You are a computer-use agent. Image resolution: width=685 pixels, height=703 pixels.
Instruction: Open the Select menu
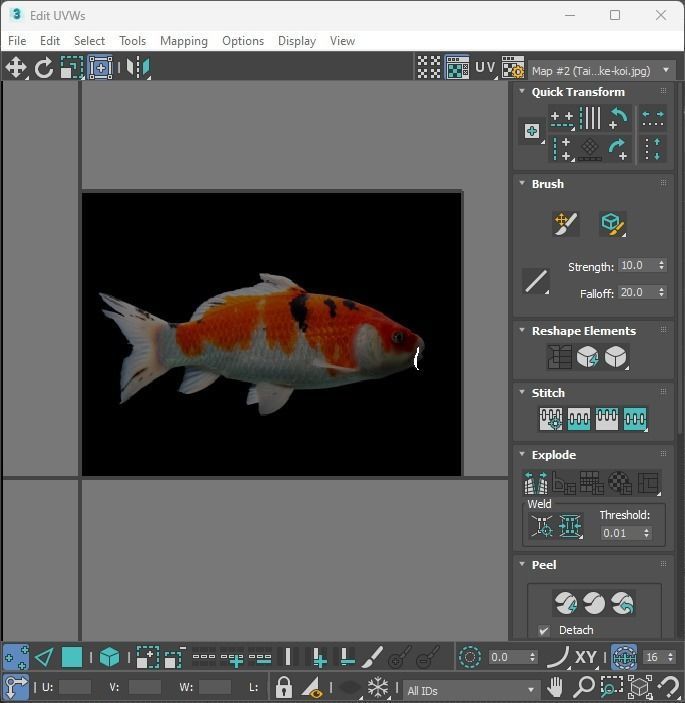(89, 41)
